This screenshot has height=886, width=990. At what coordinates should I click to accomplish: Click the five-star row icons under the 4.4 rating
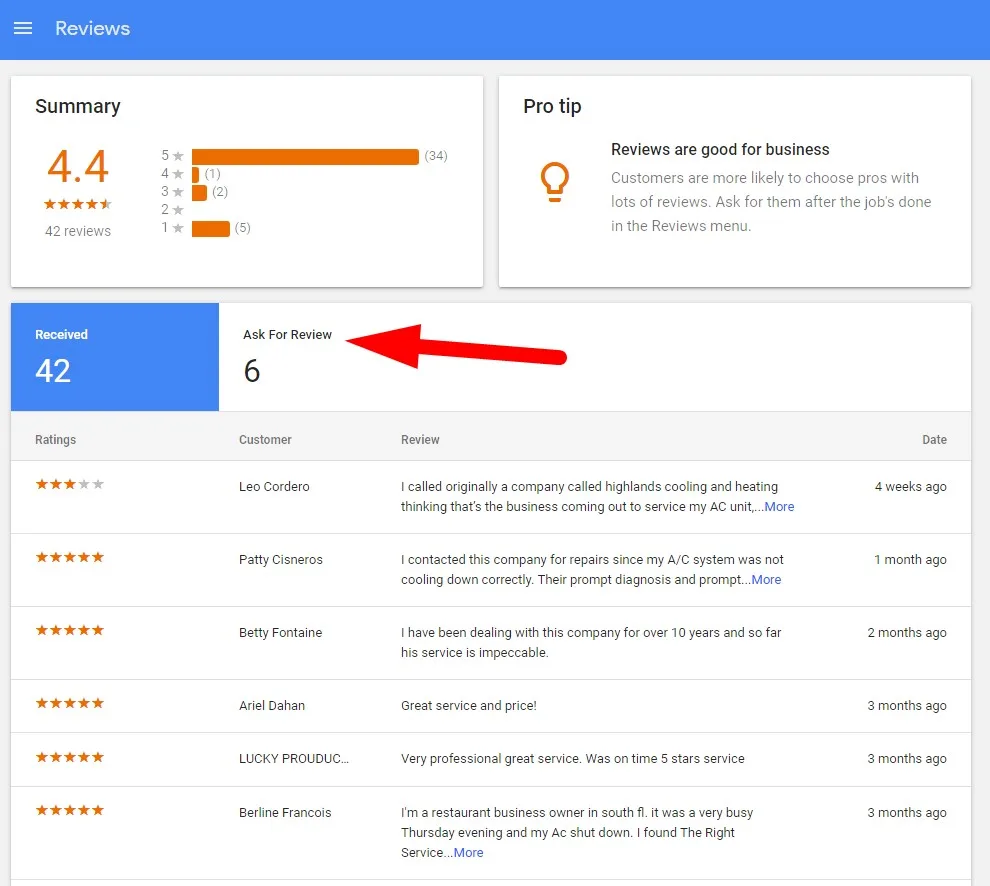tap(77, 204)
